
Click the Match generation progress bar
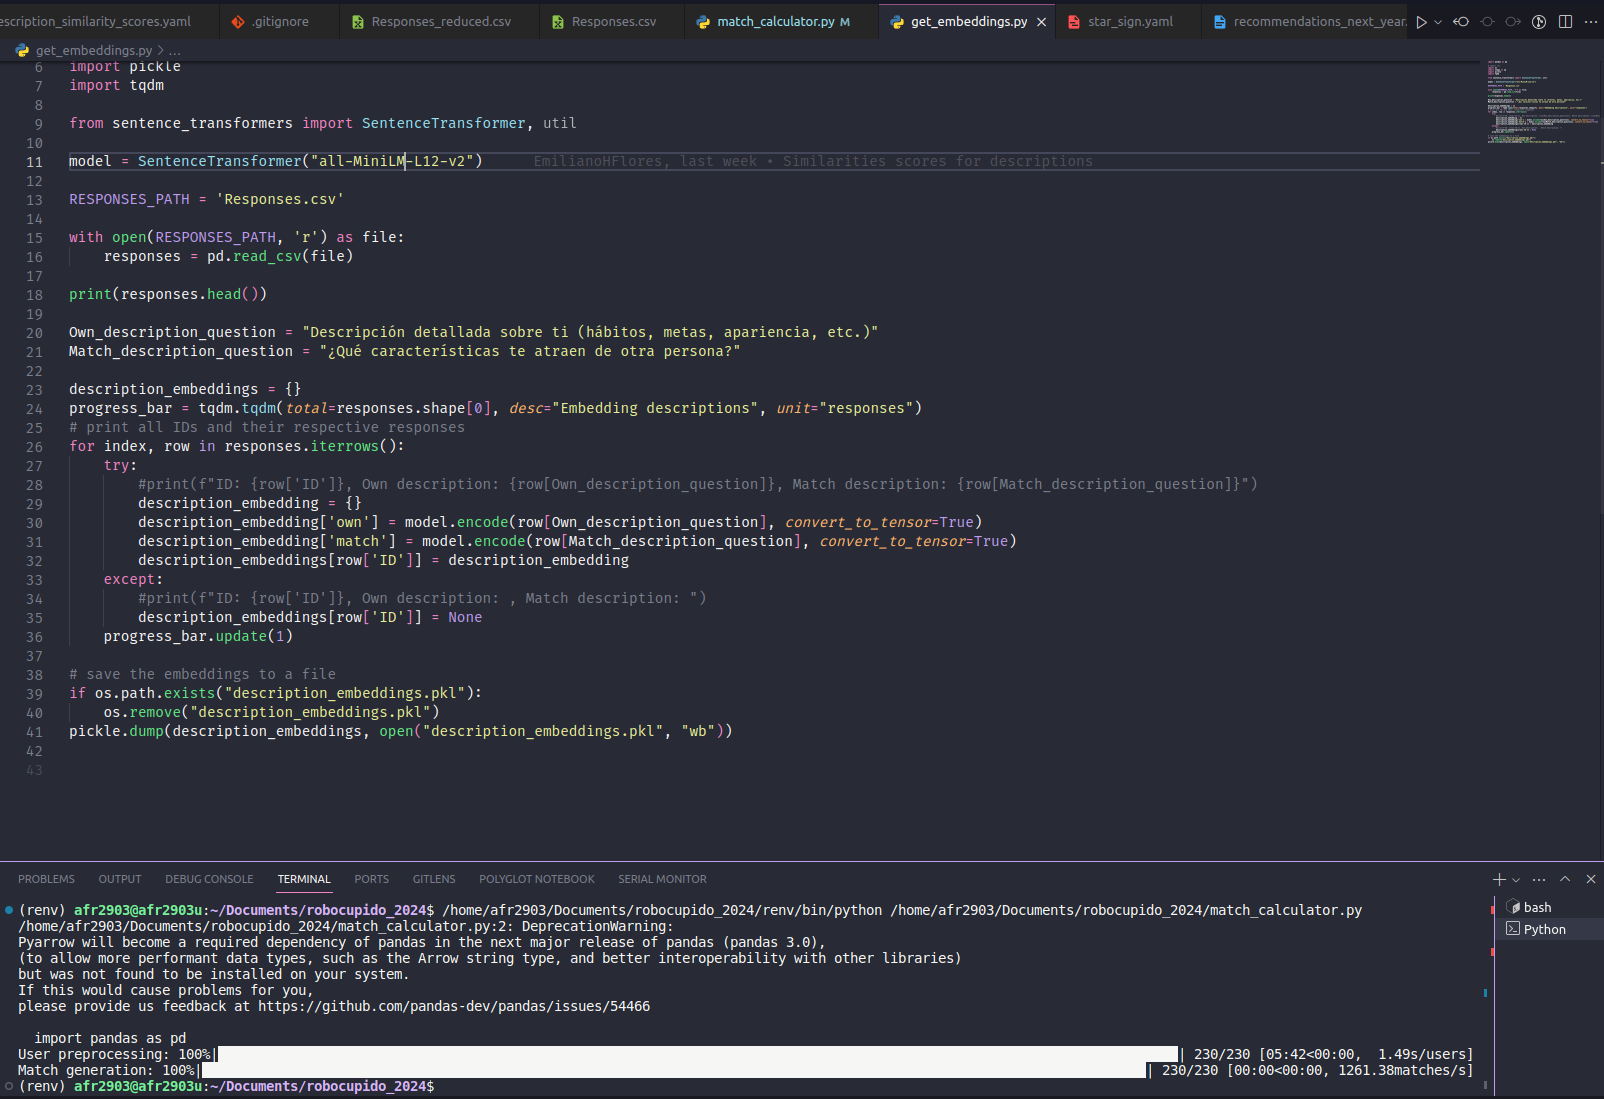tap(673, 1070)
